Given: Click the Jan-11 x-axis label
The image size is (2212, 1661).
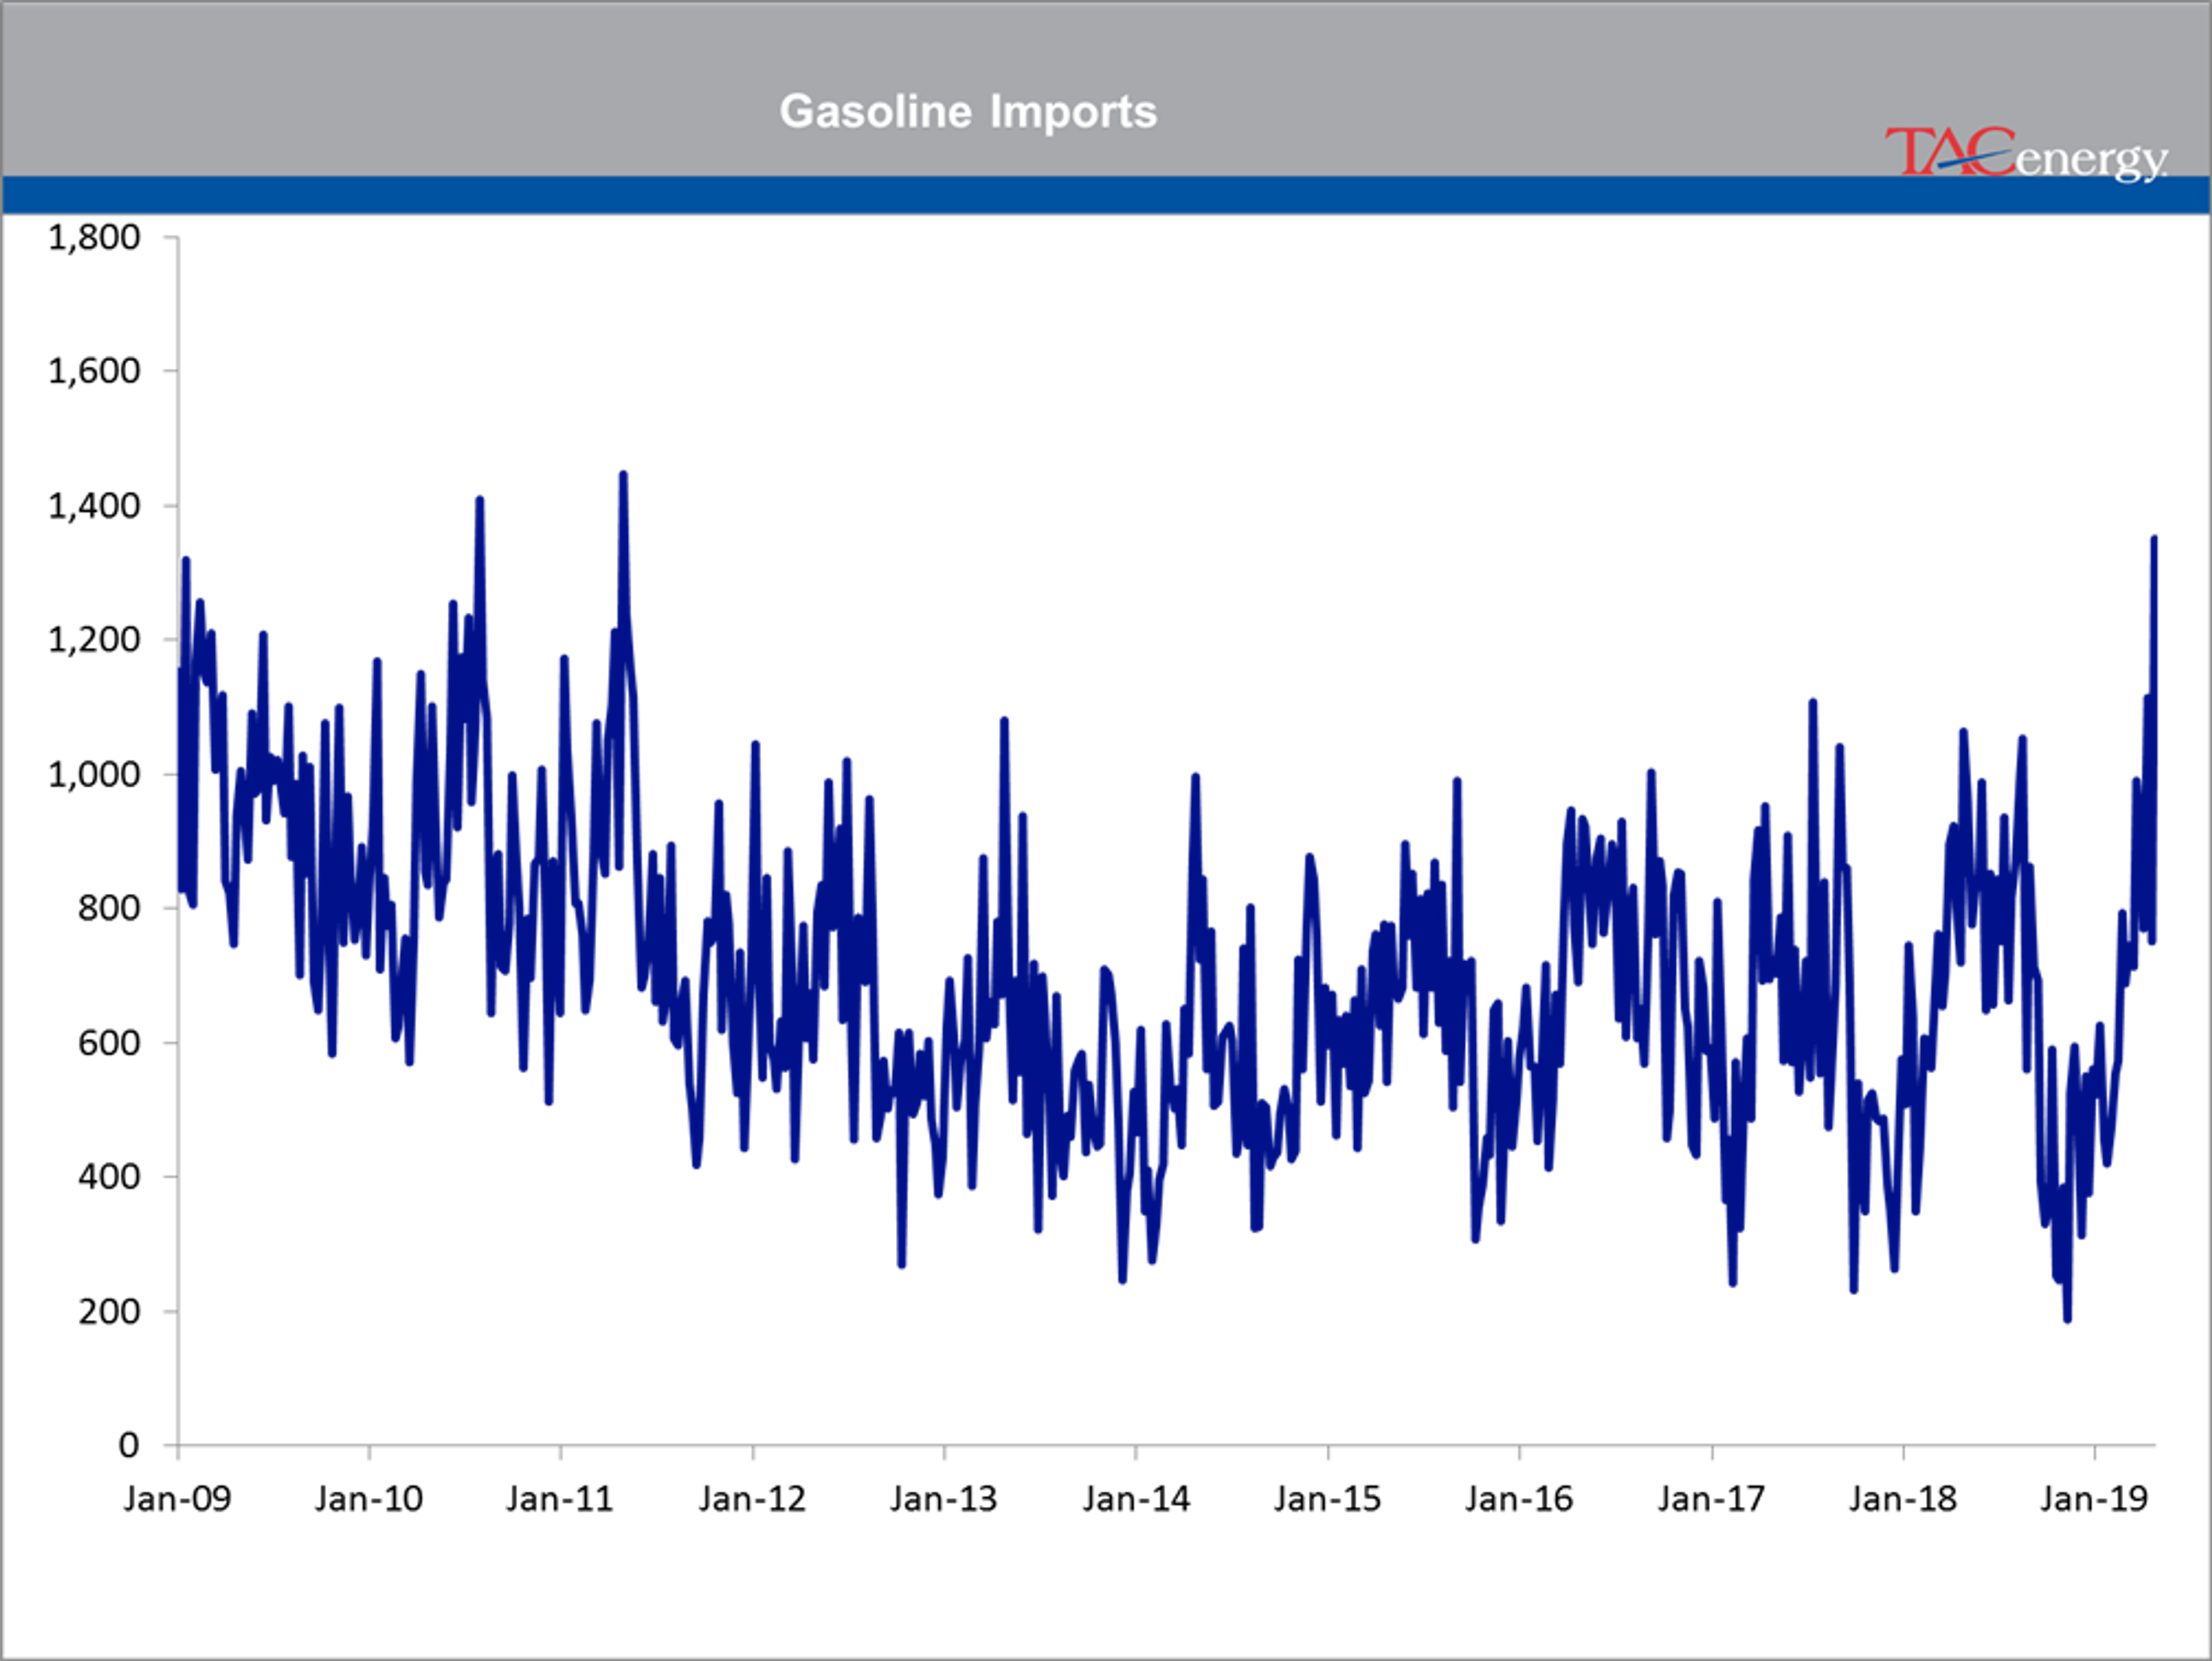Looking at the screenshot, I should tap(560, 1499).
